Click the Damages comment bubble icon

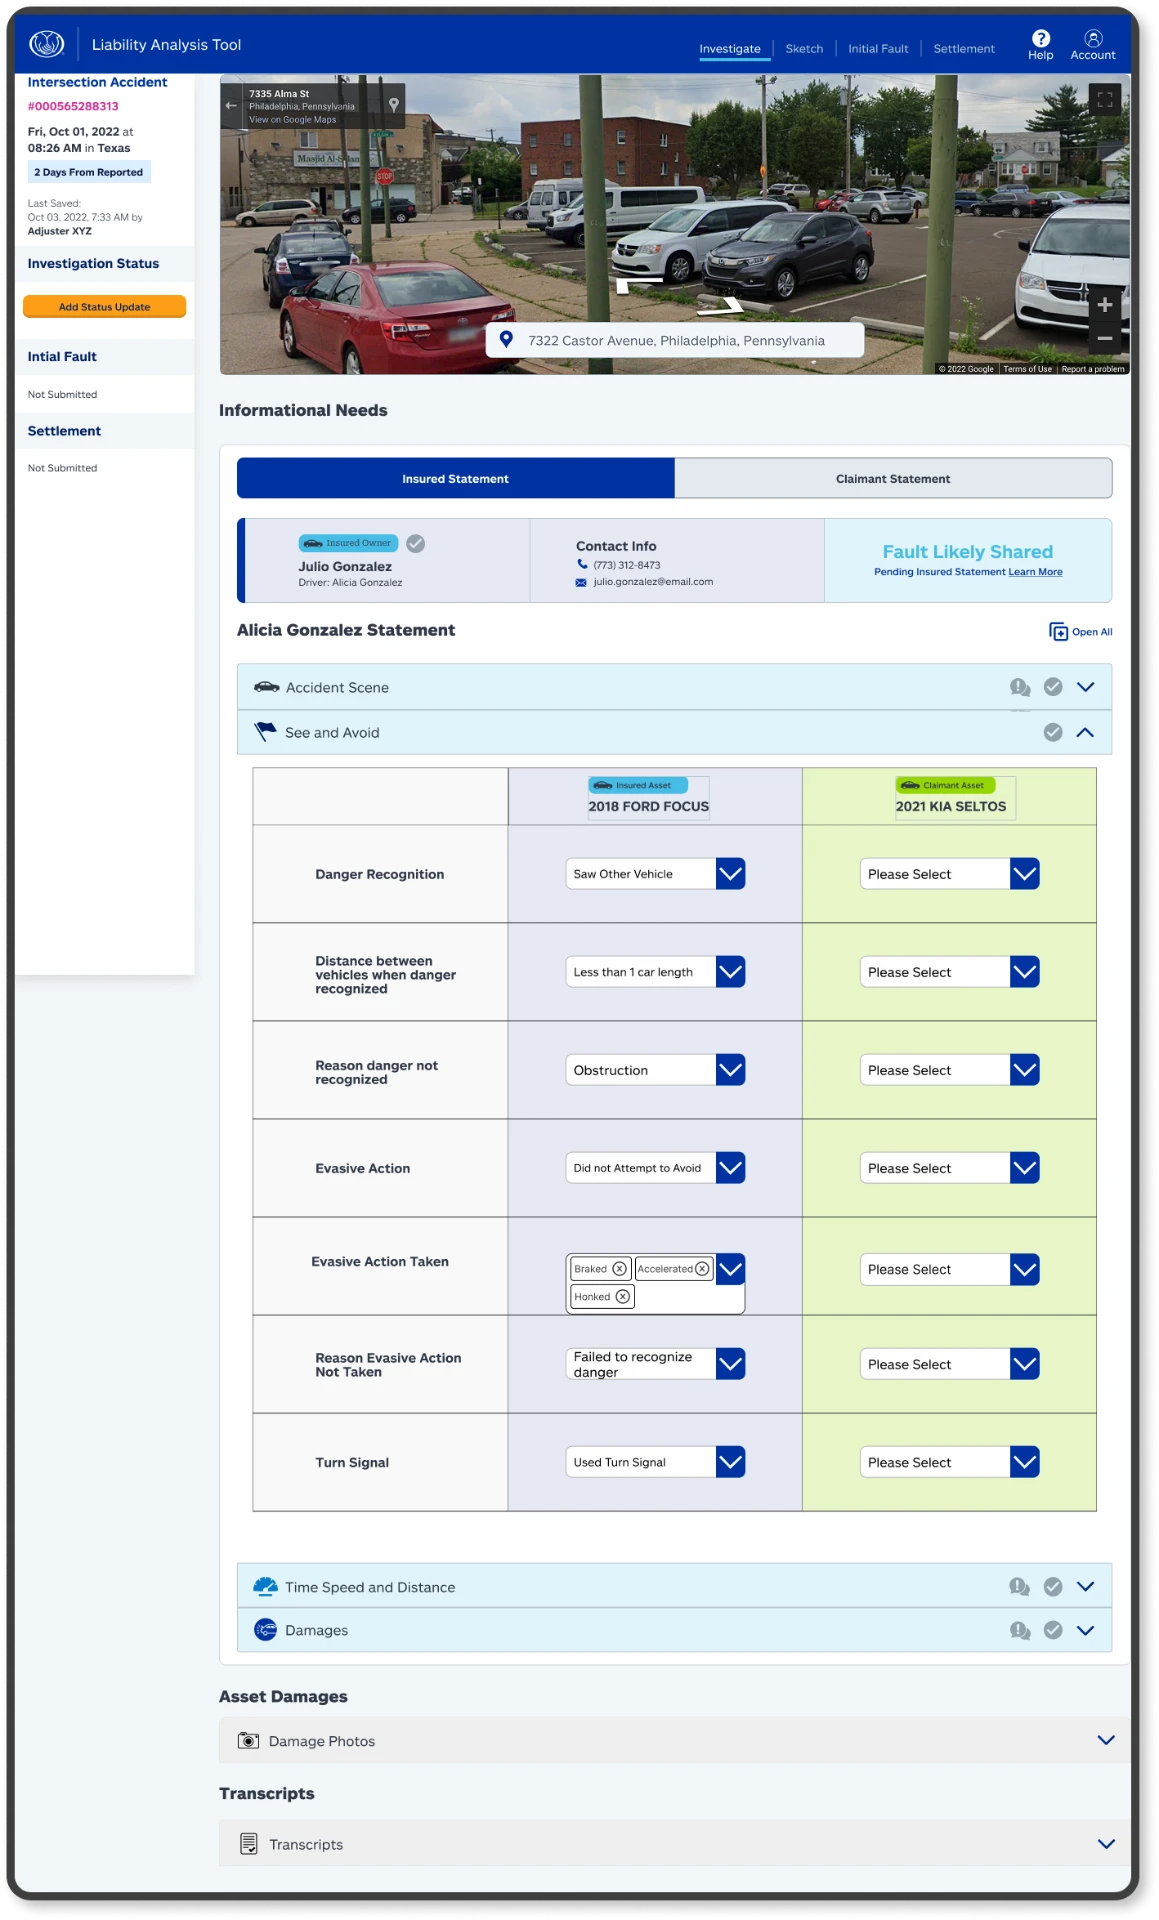click(1020, 1631)
